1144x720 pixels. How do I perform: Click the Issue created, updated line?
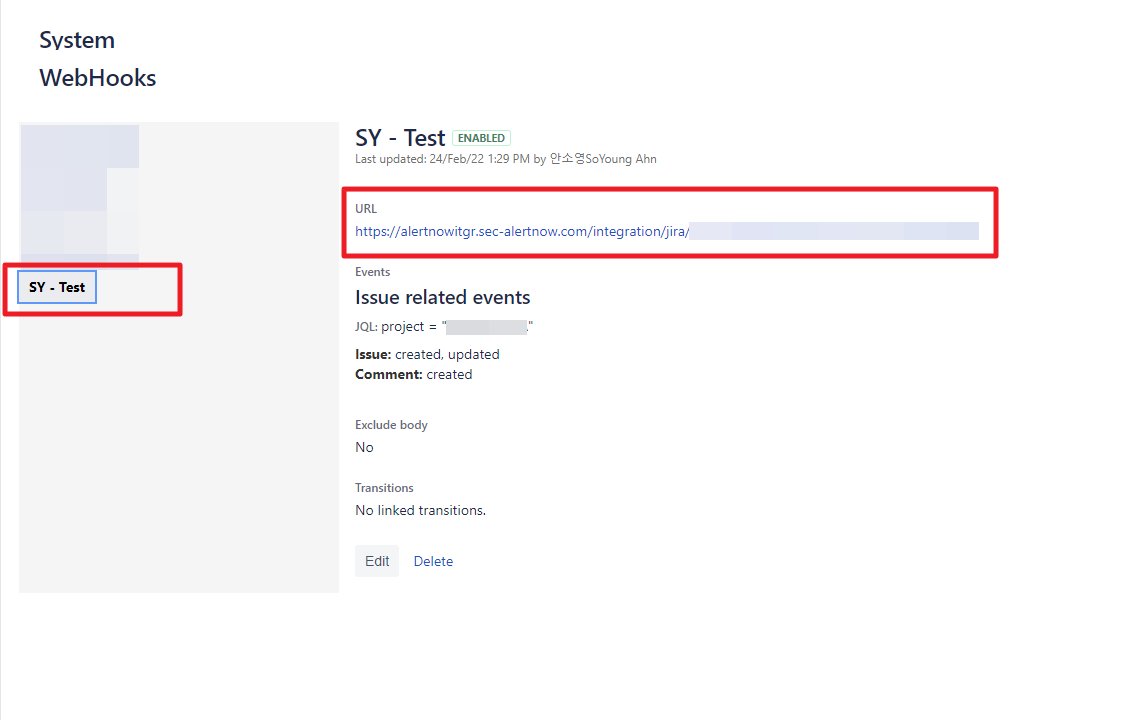(427, 354)
